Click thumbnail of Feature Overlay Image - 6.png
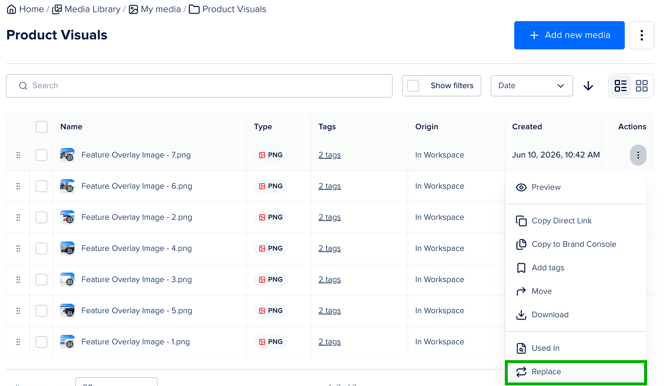The height and width of the screenshot is (386, 670). tap(67, 186)
